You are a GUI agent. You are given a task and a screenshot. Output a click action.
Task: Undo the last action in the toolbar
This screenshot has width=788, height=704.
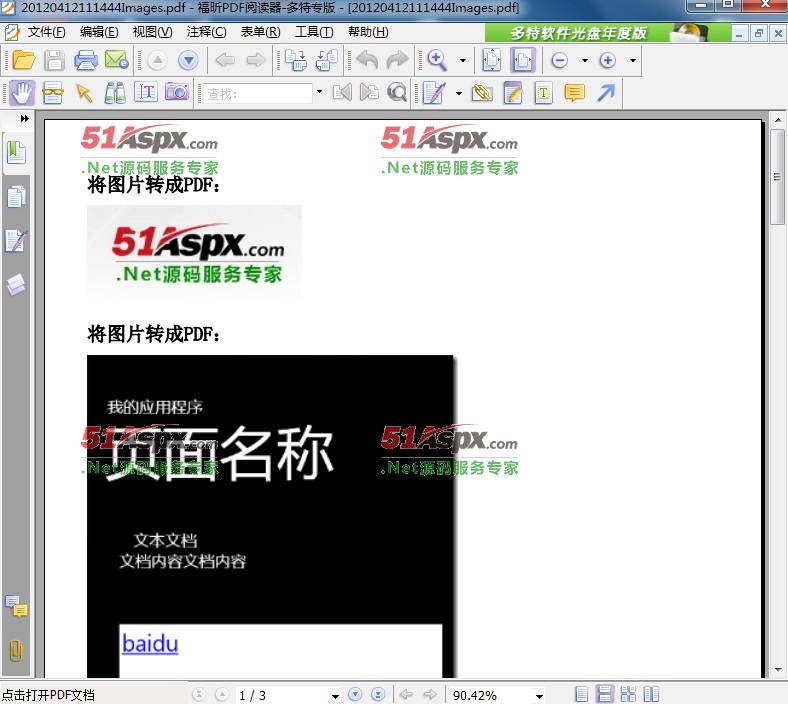(367, 60)
